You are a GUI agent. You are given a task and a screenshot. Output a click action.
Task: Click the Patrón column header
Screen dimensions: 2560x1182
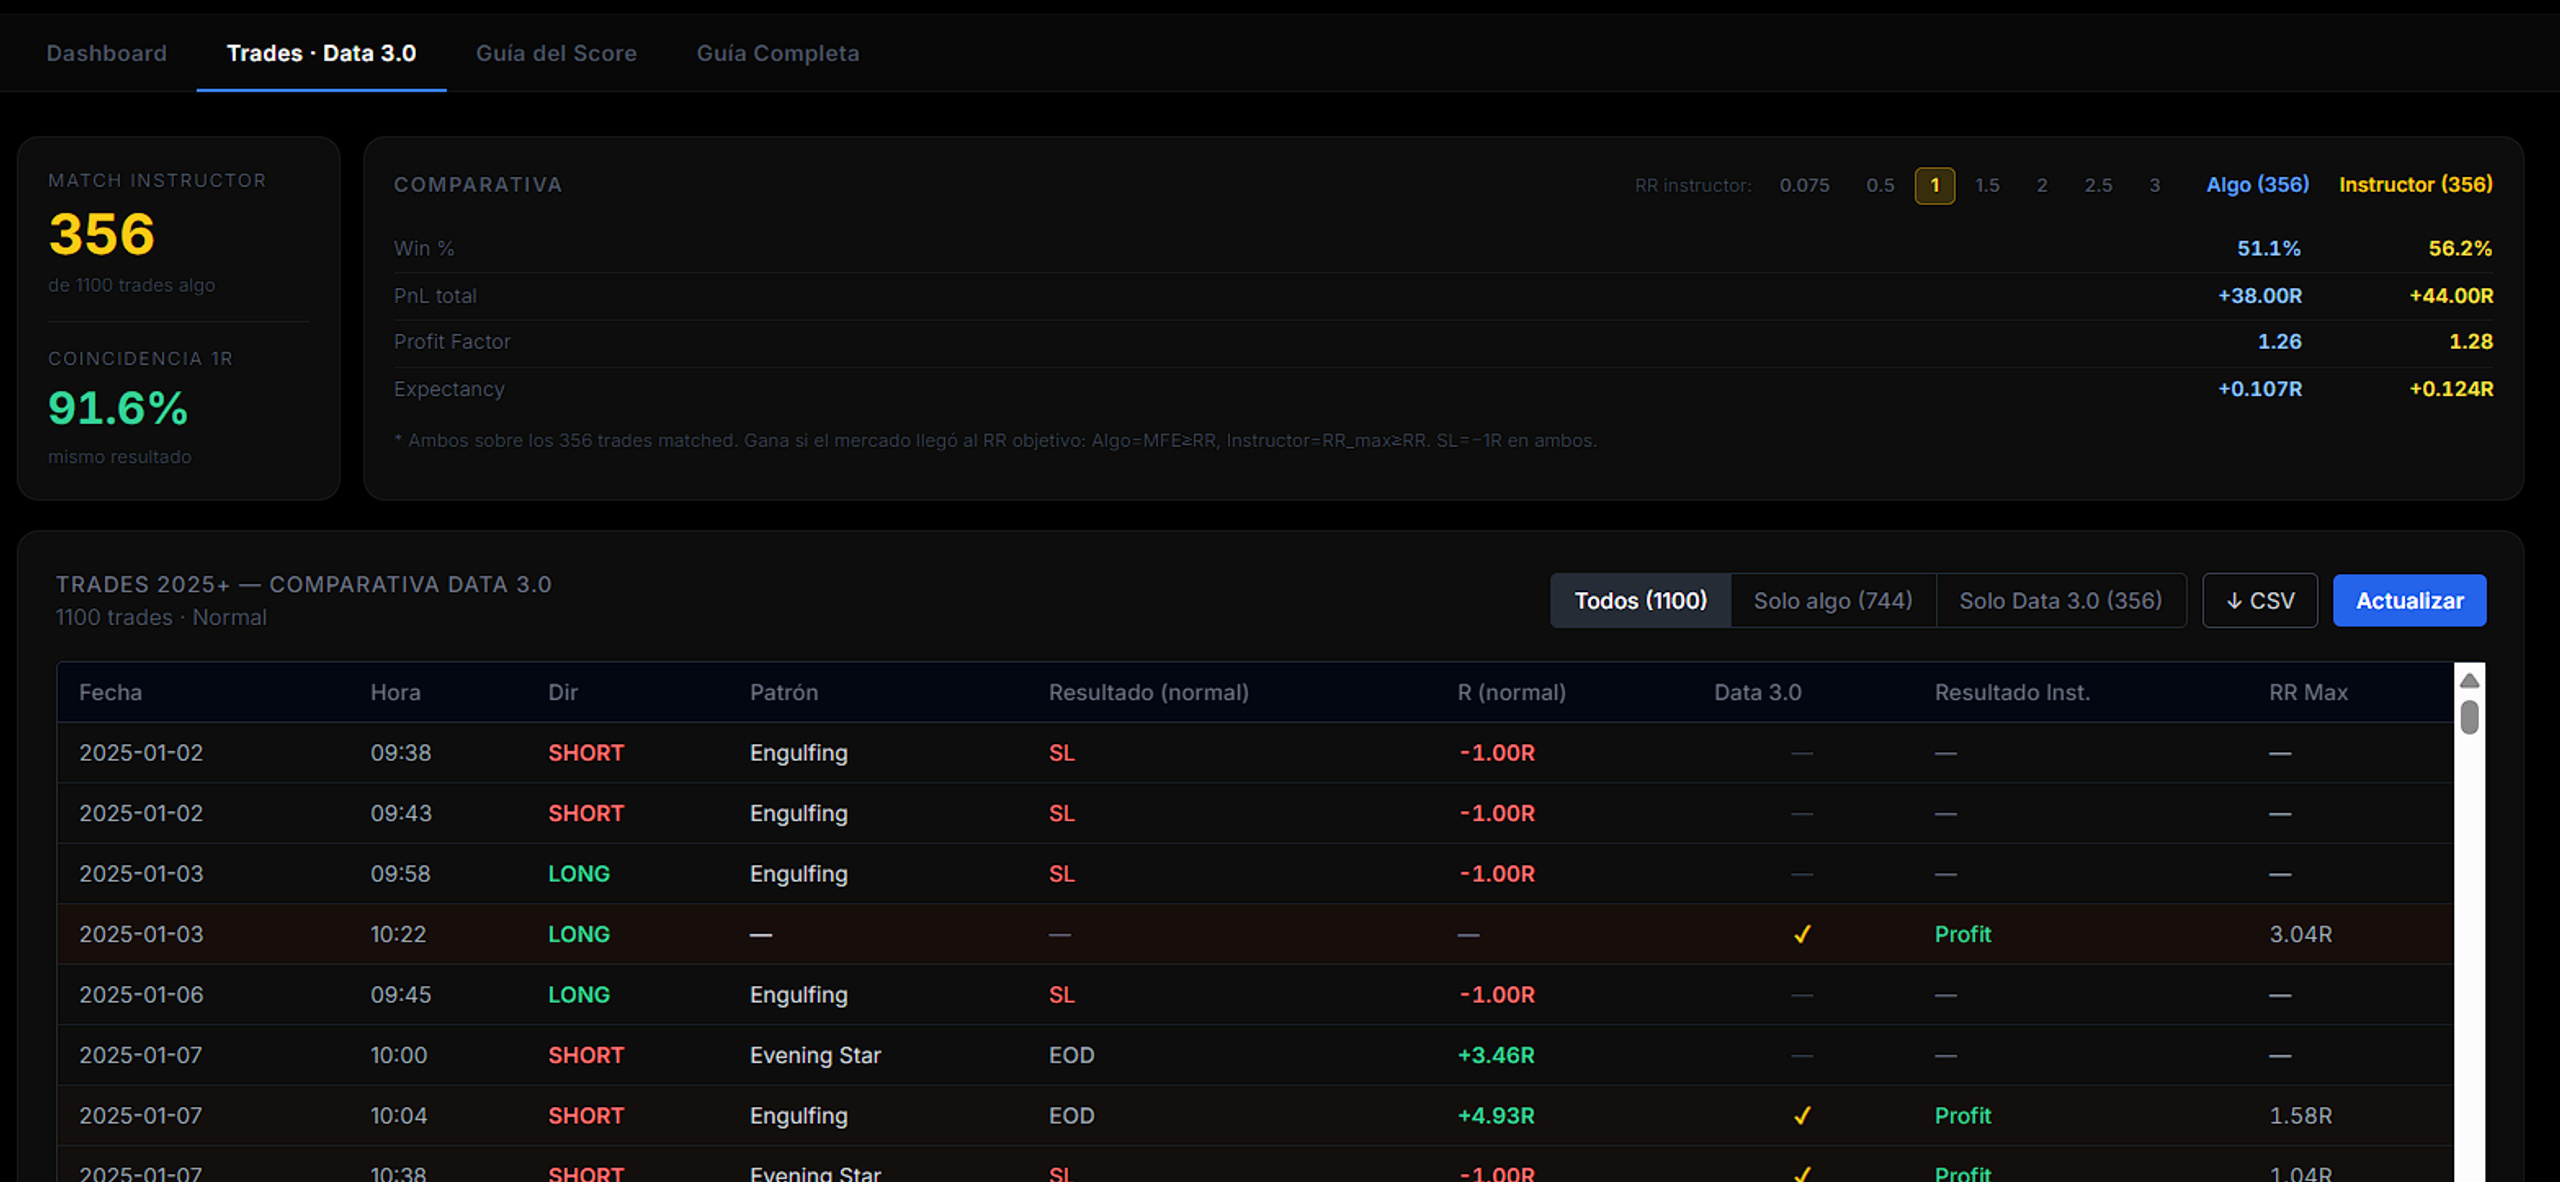[784, 692]
